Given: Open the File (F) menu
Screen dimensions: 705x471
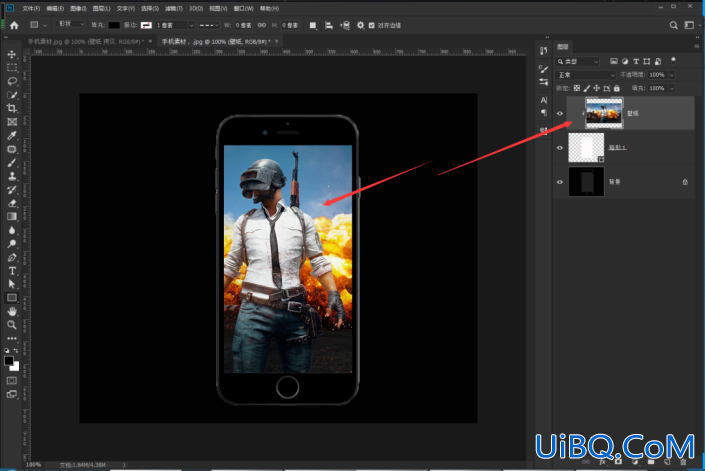Looking at the screenshot, I should [x=31, y=9].
